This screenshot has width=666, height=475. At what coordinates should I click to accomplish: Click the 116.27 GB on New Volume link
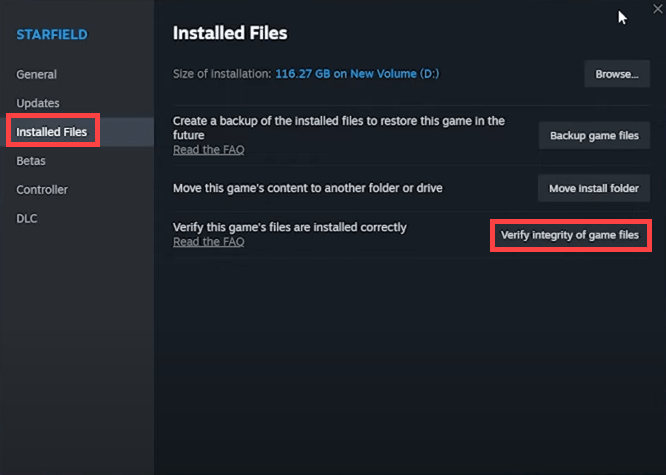tap(357, 74)
